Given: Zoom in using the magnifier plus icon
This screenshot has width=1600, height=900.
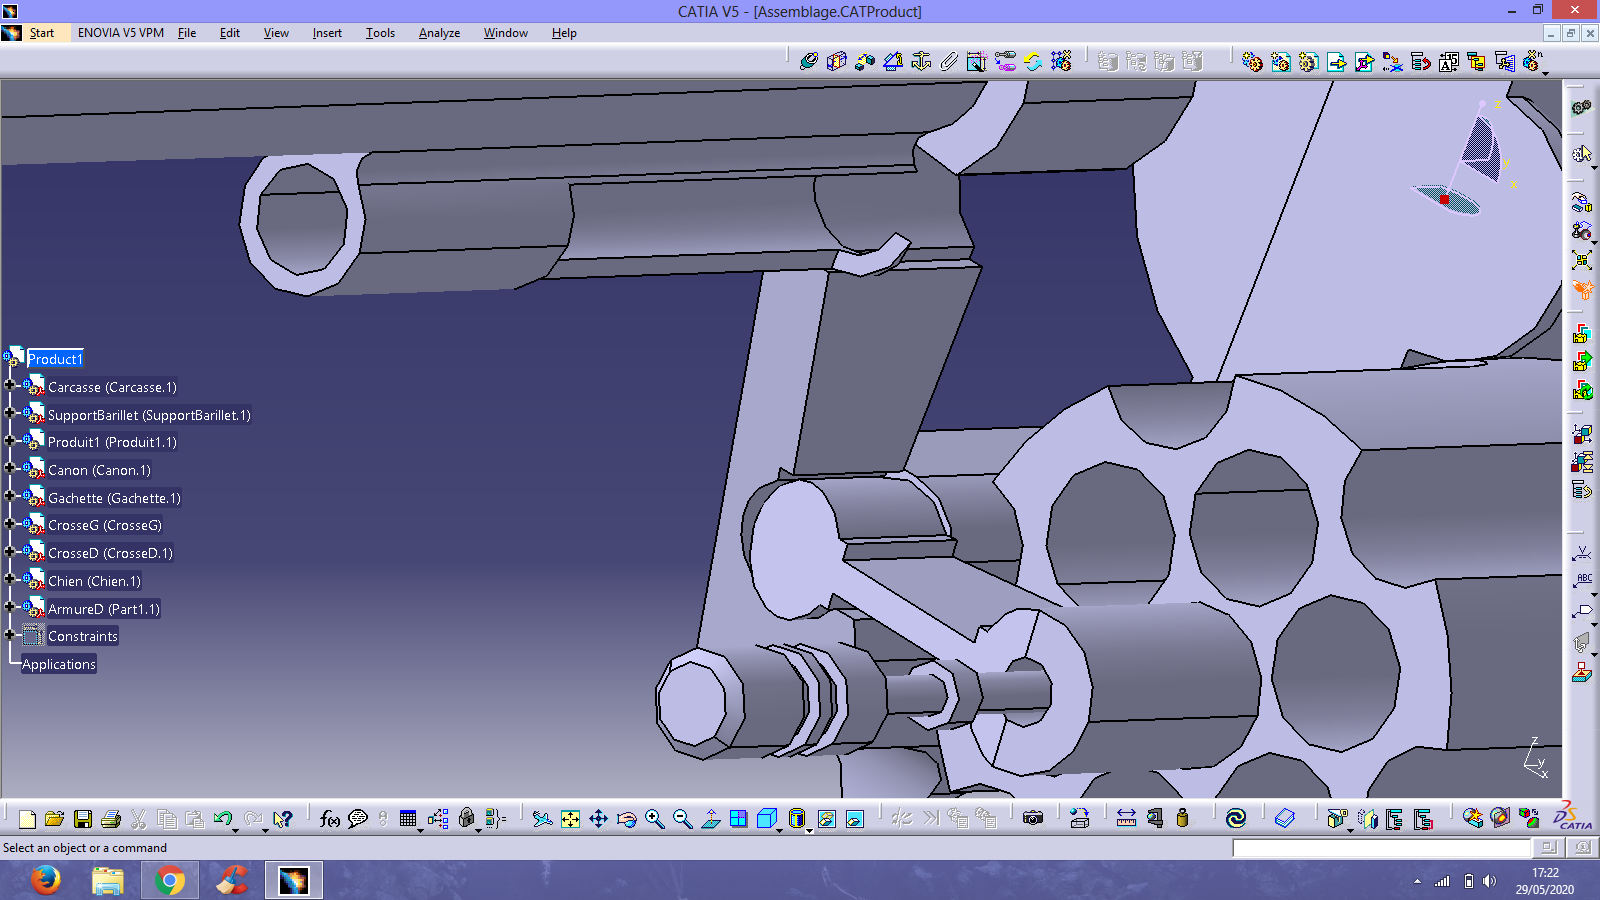Looking at the screenshot, I should click(x=654, y=819).
